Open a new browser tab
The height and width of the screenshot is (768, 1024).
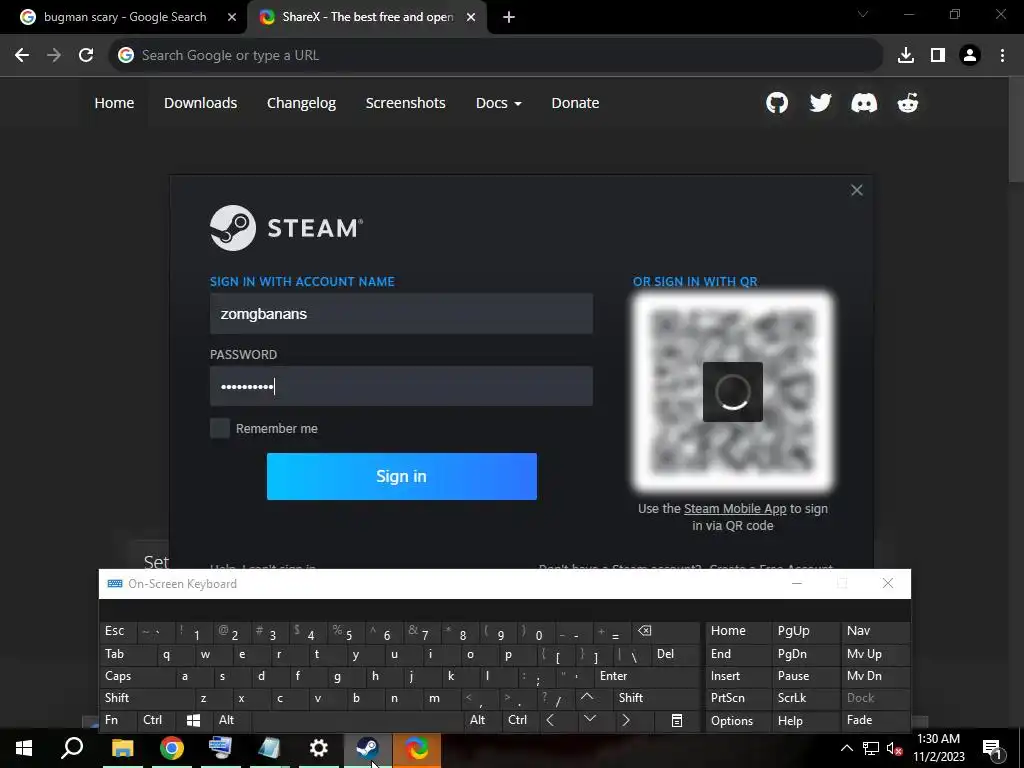[509, 18]
